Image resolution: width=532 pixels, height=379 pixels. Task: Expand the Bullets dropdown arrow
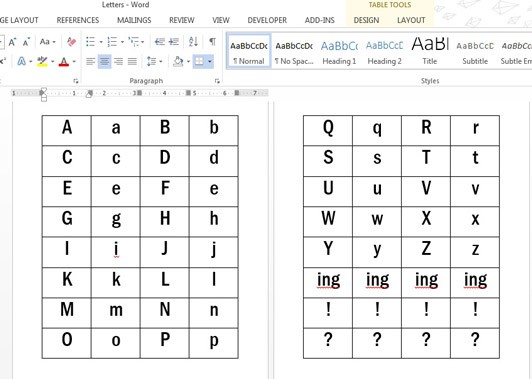101,42
